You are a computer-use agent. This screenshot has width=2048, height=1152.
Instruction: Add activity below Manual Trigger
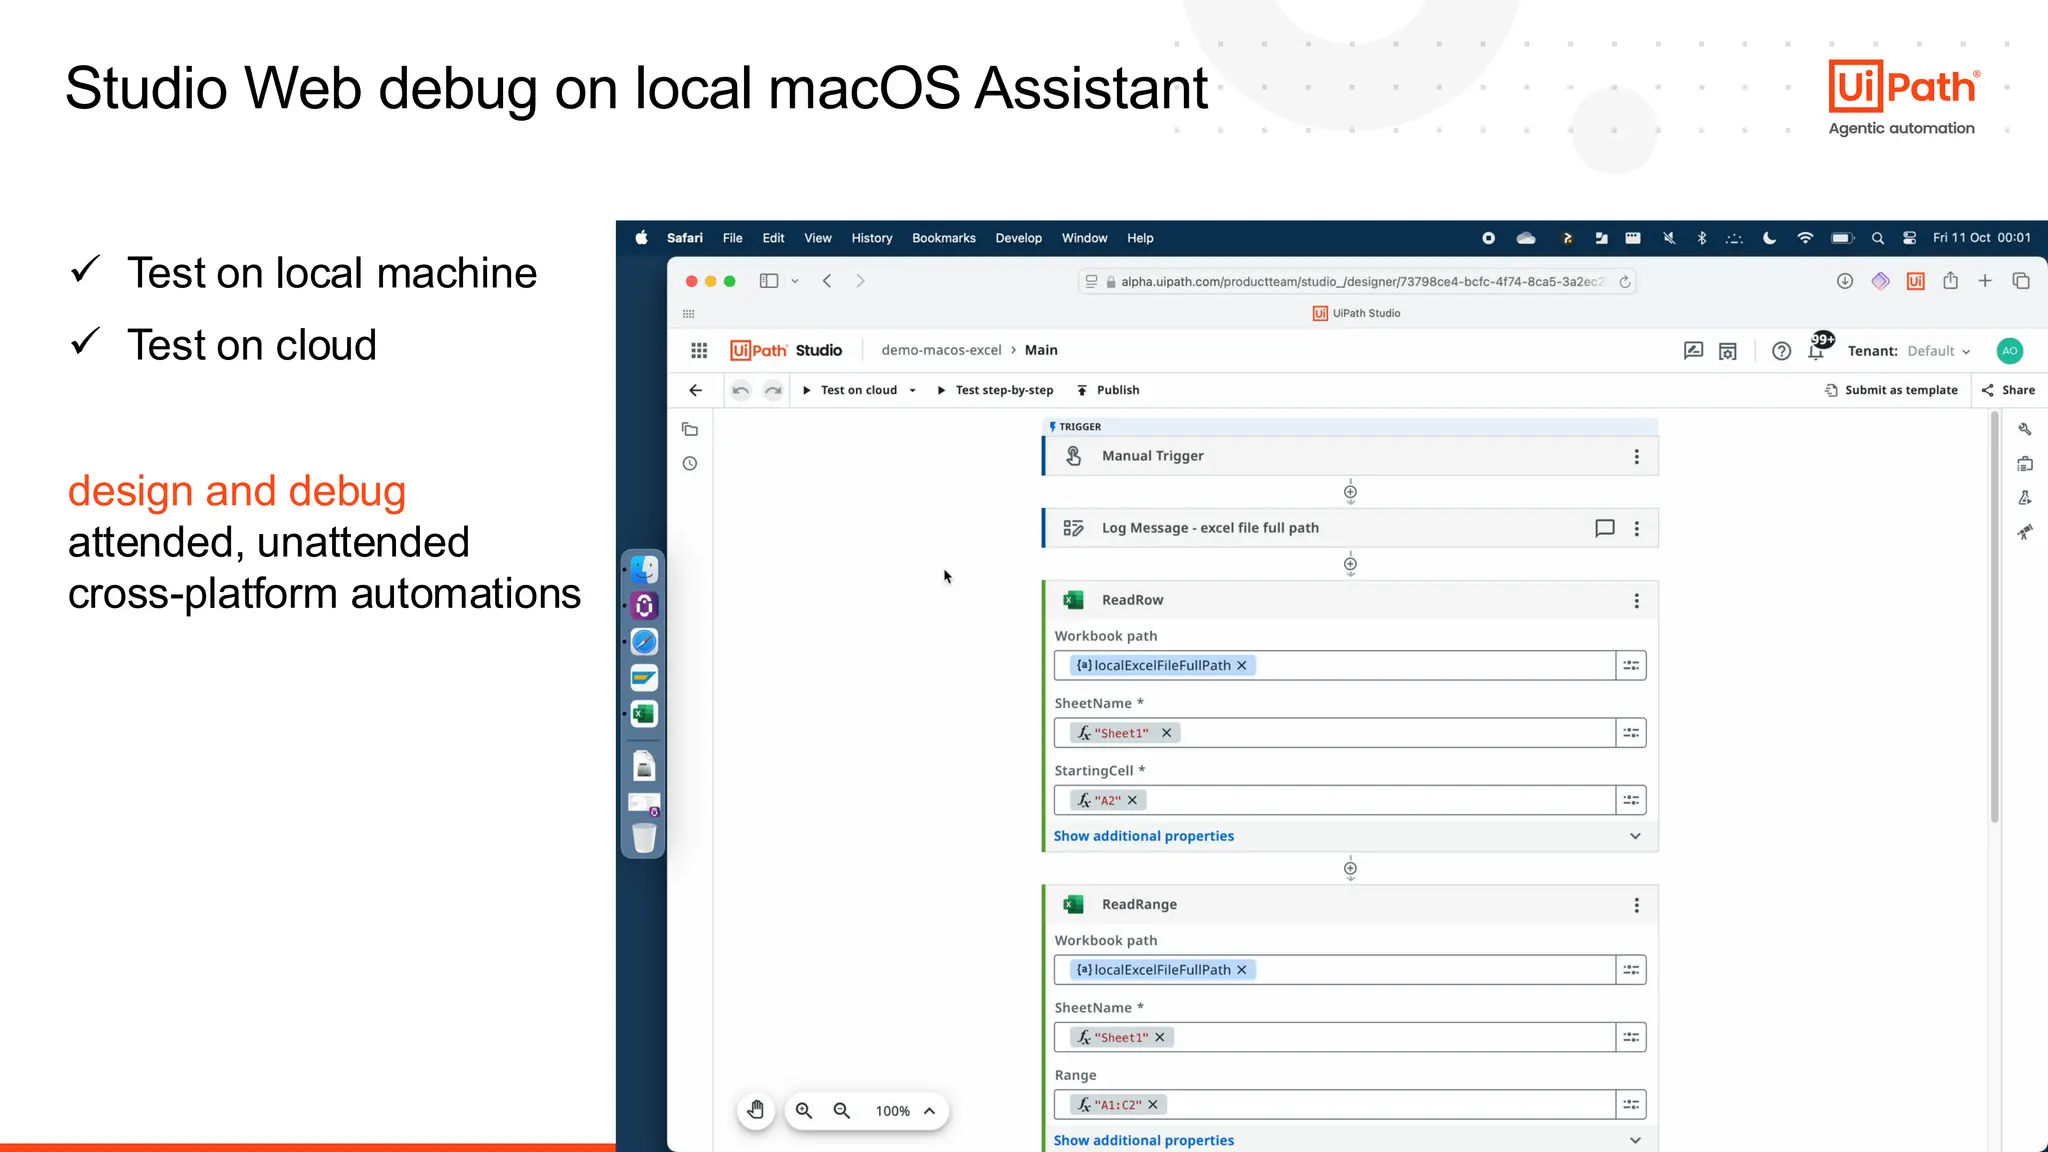[1350, 492]
